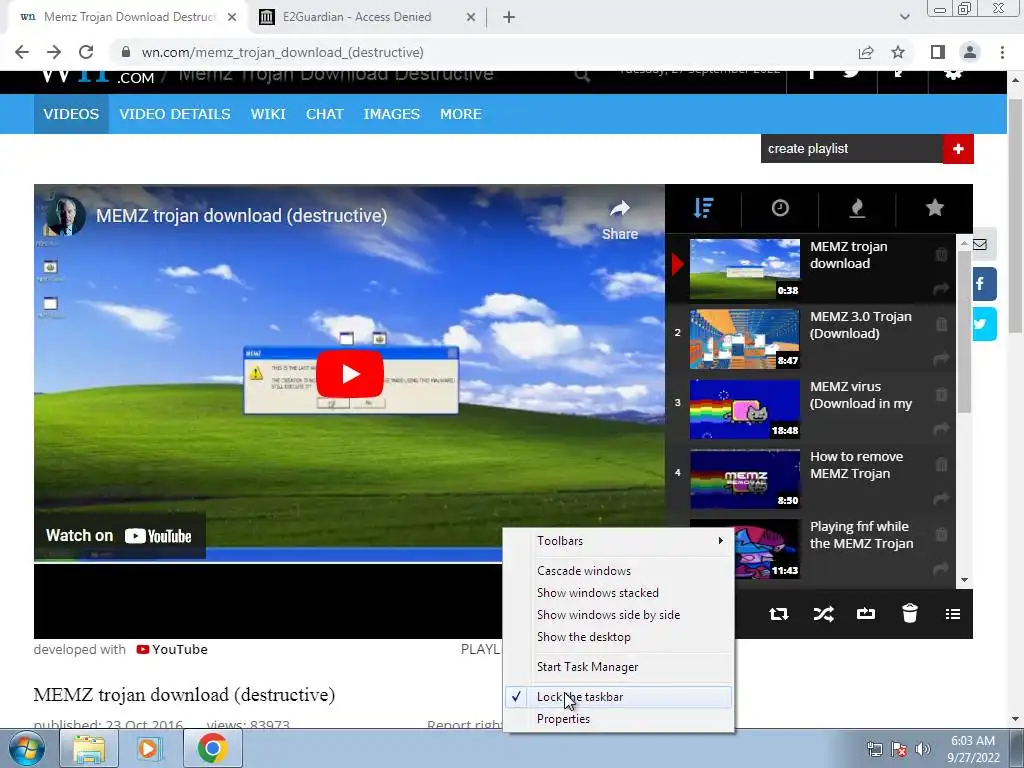
Task: Click Chrome icon on taskbar
Action: (212, 748)
